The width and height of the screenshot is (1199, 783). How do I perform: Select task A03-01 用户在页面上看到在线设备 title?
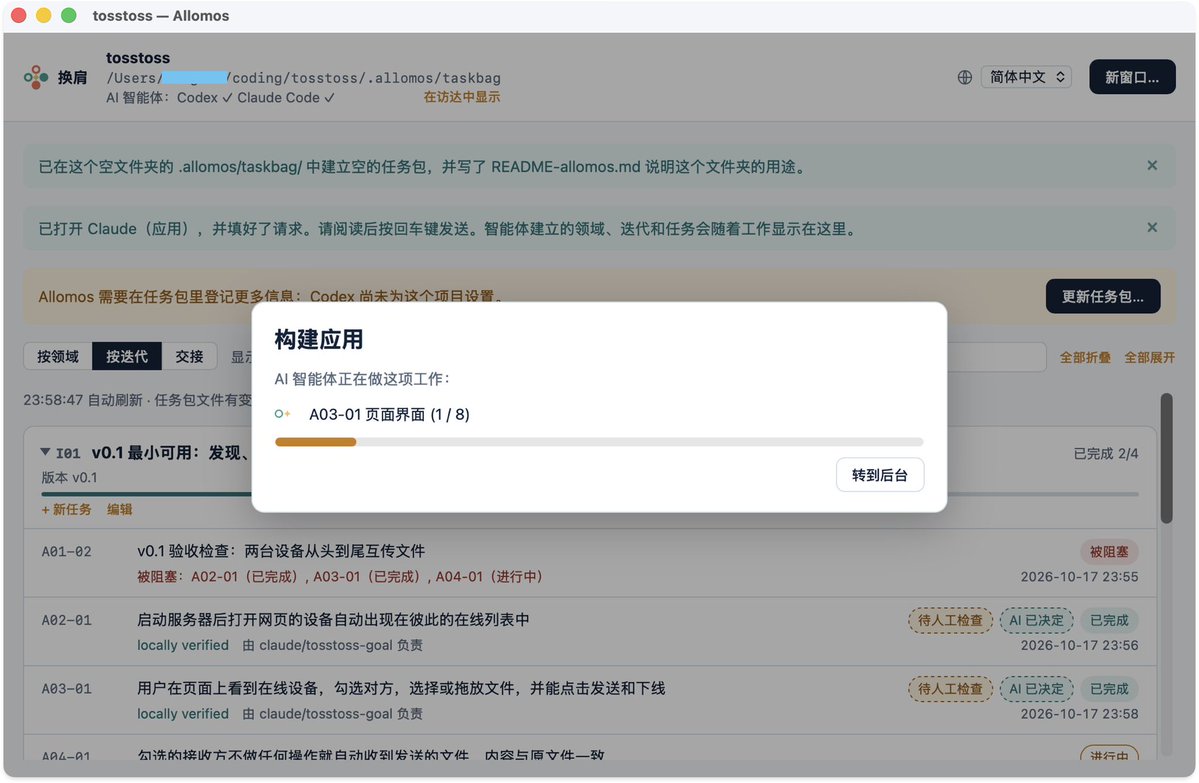point(401,688)
